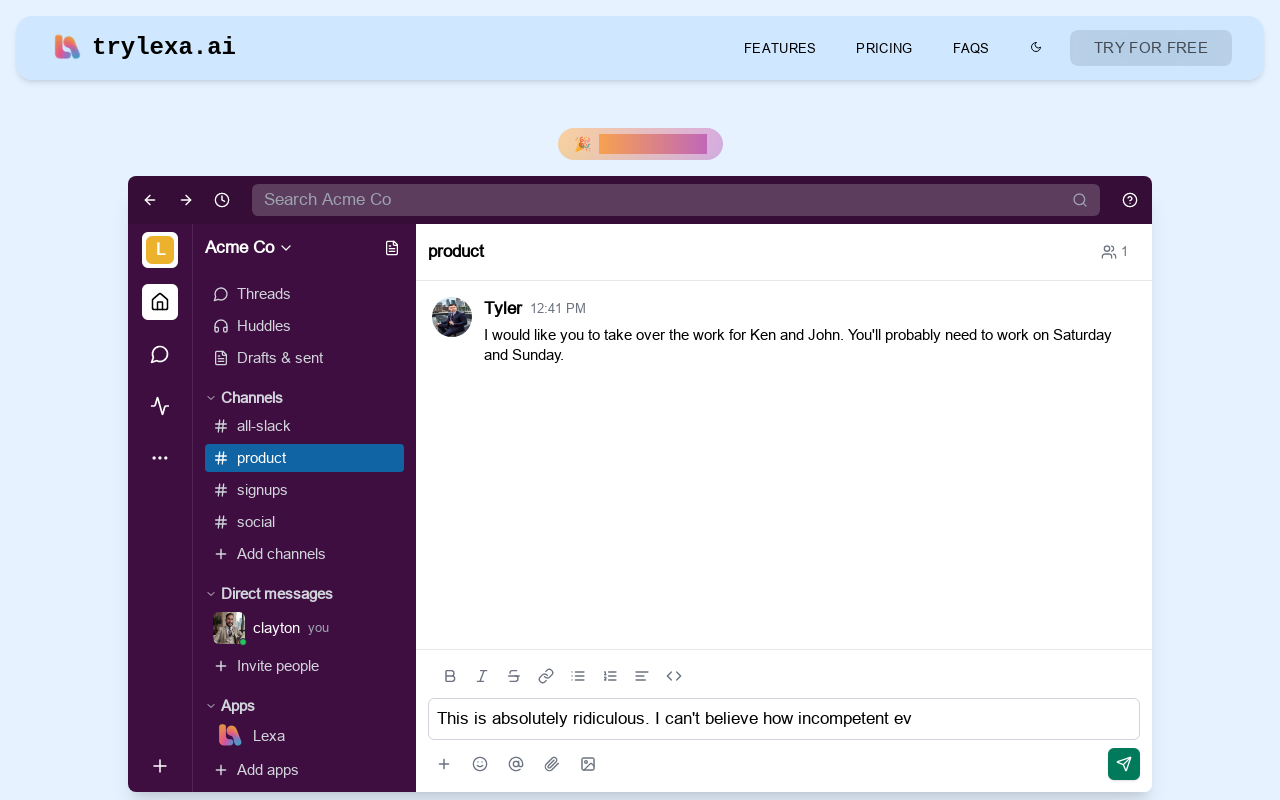Click Tyler's name in the message
Image resolution: width=1280 pixels, height=800 pixels.
coord(503,308)
